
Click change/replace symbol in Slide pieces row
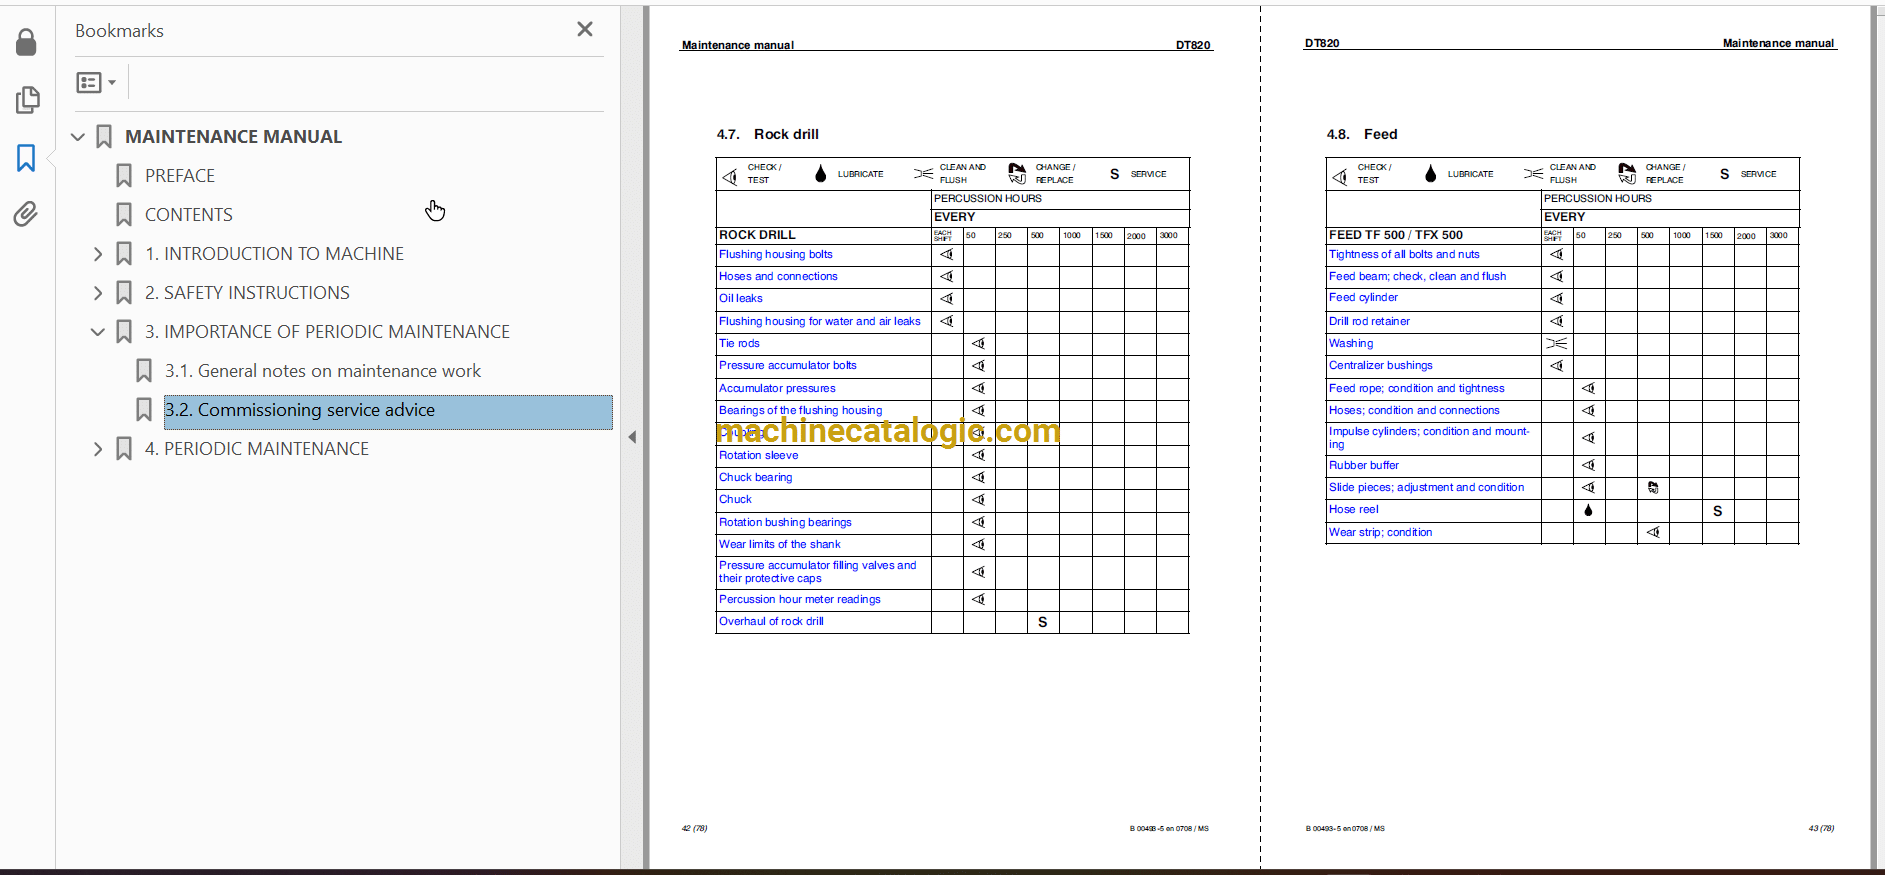[x=1653, y=488]
